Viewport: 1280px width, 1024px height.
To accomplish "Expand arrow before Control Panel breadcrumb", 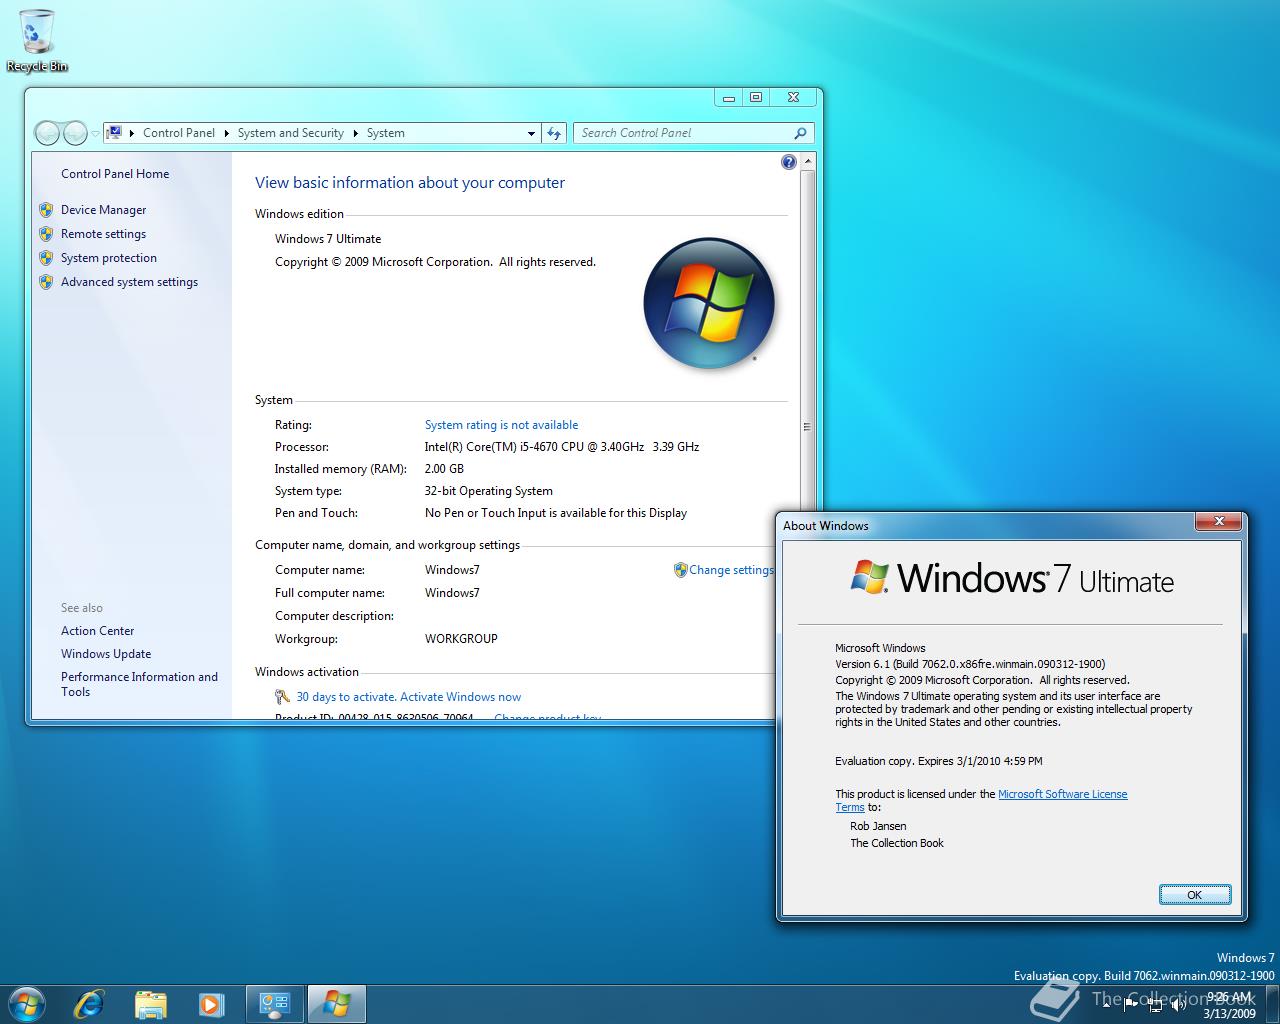I will pos(132,133).
